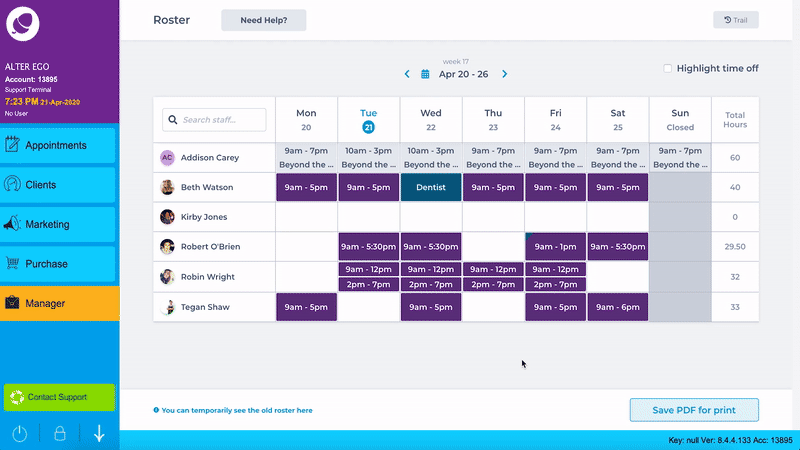
Task: Go to the previous week
Action: tap(407, 74)
